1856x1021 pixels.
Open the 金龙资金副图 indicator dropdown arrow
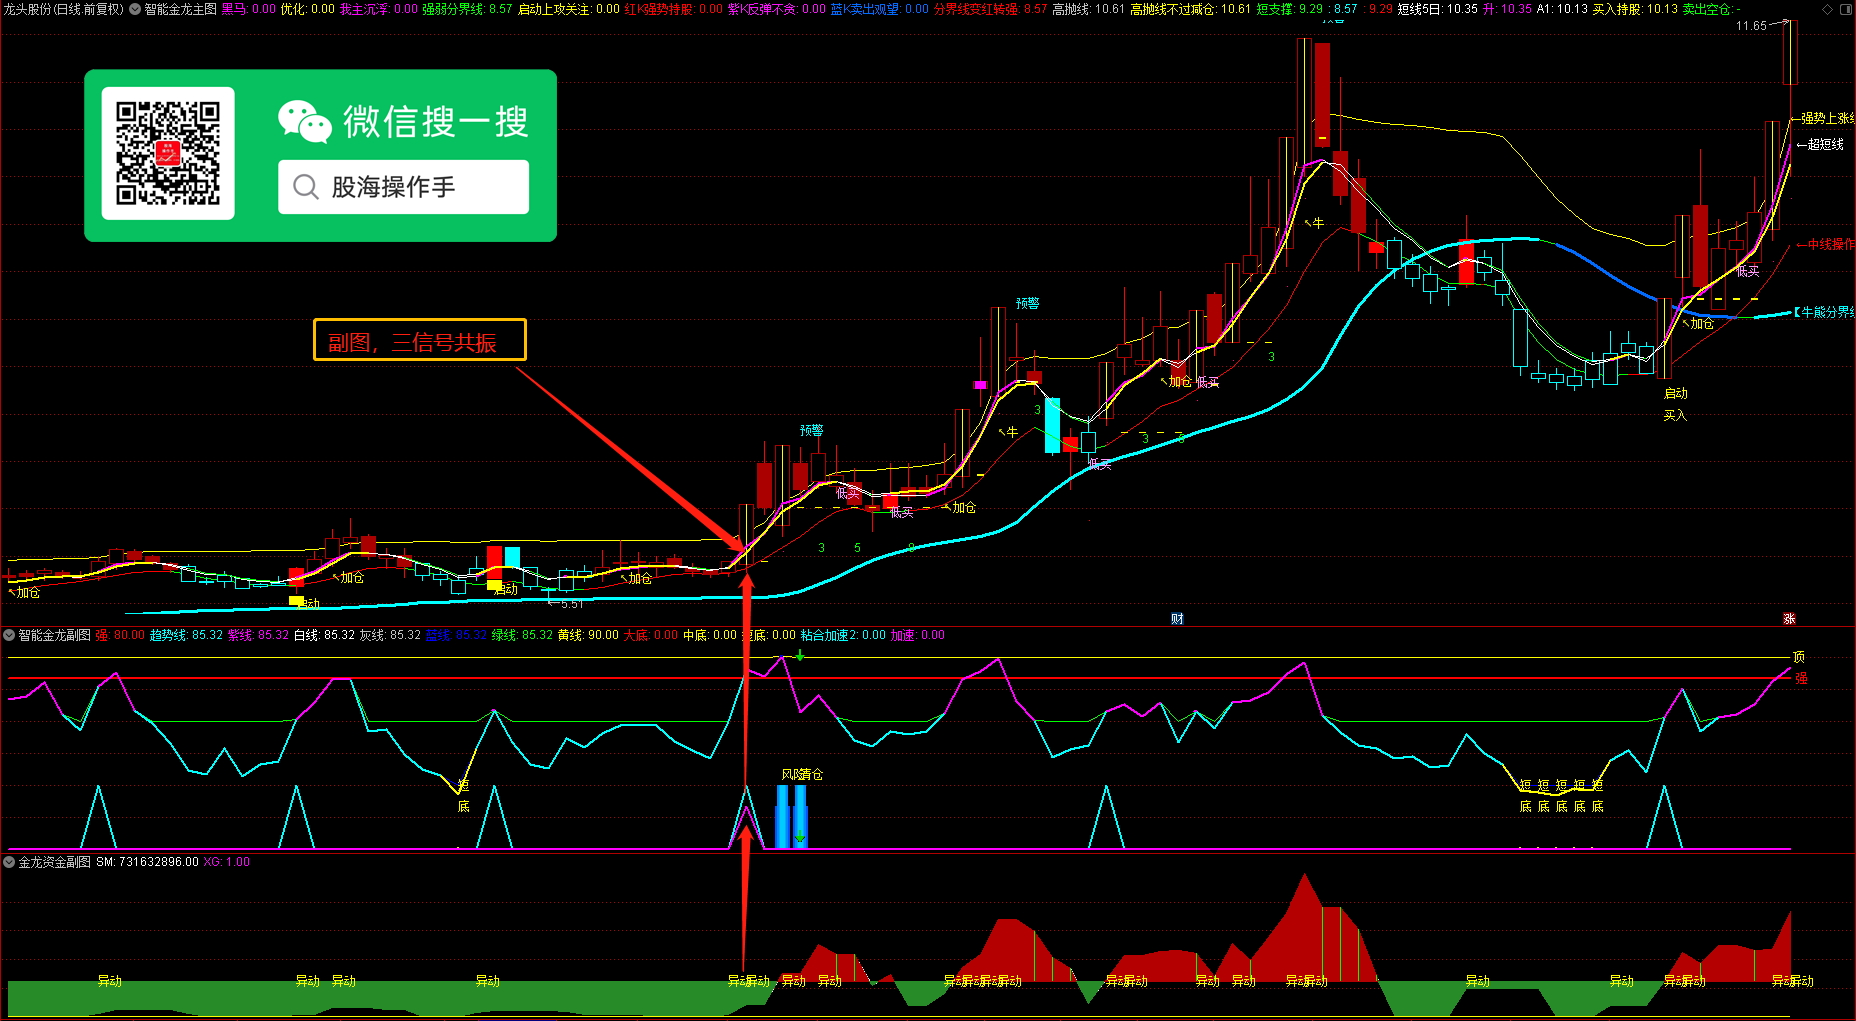coord(9,862)
